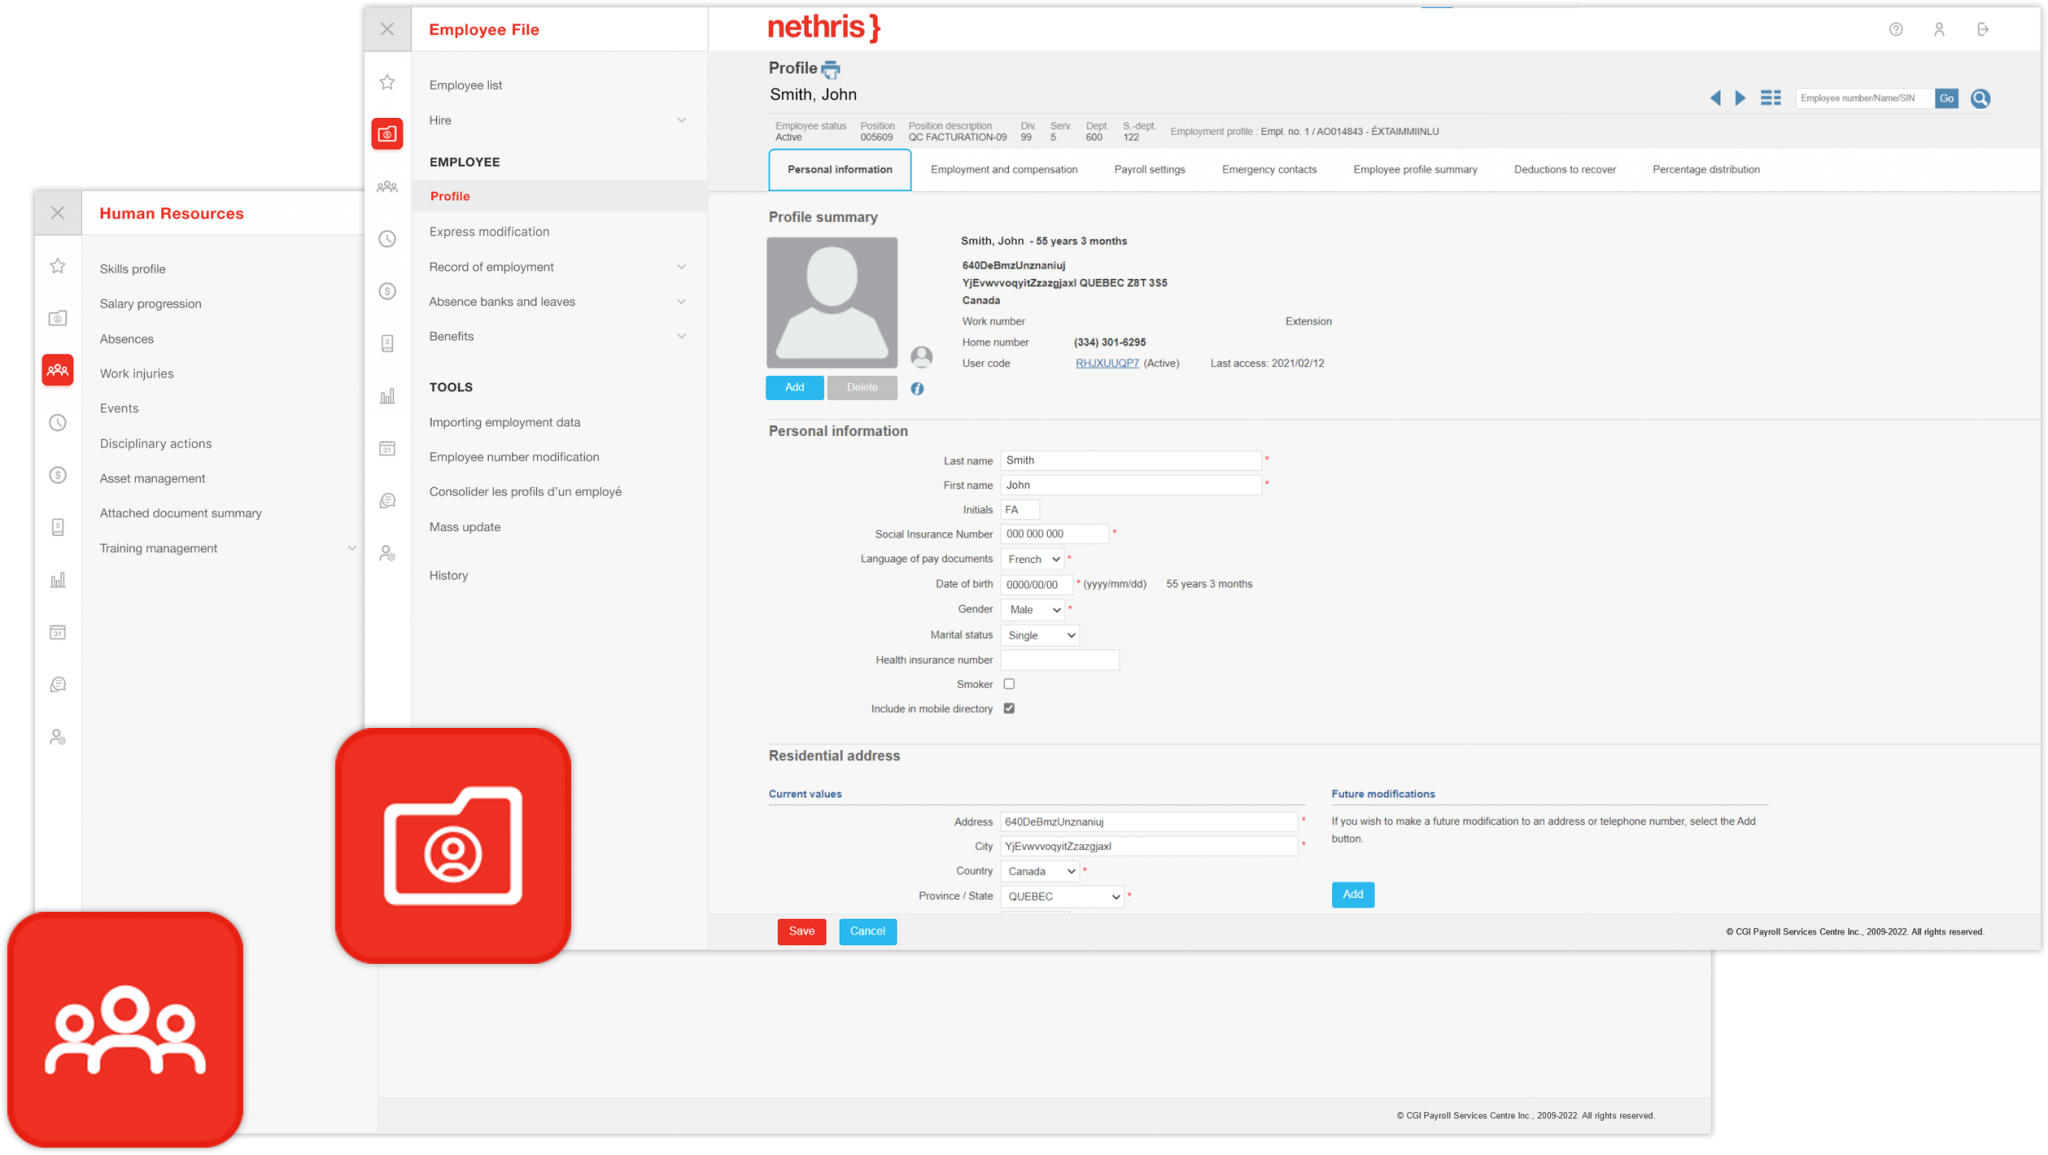Uncheck Include in mobile directory
The image size is (2048, 1155).
pos(1009,708)
